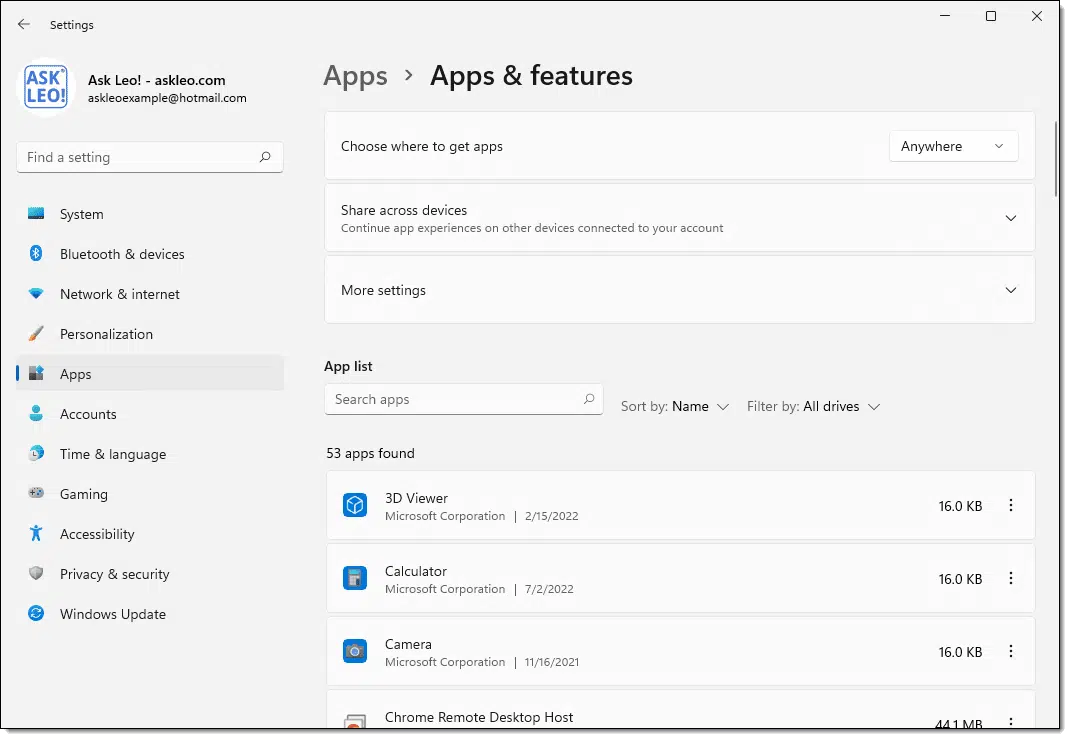Click the Camera app name
1070x739 pixels.
click(x=408, y=645)
